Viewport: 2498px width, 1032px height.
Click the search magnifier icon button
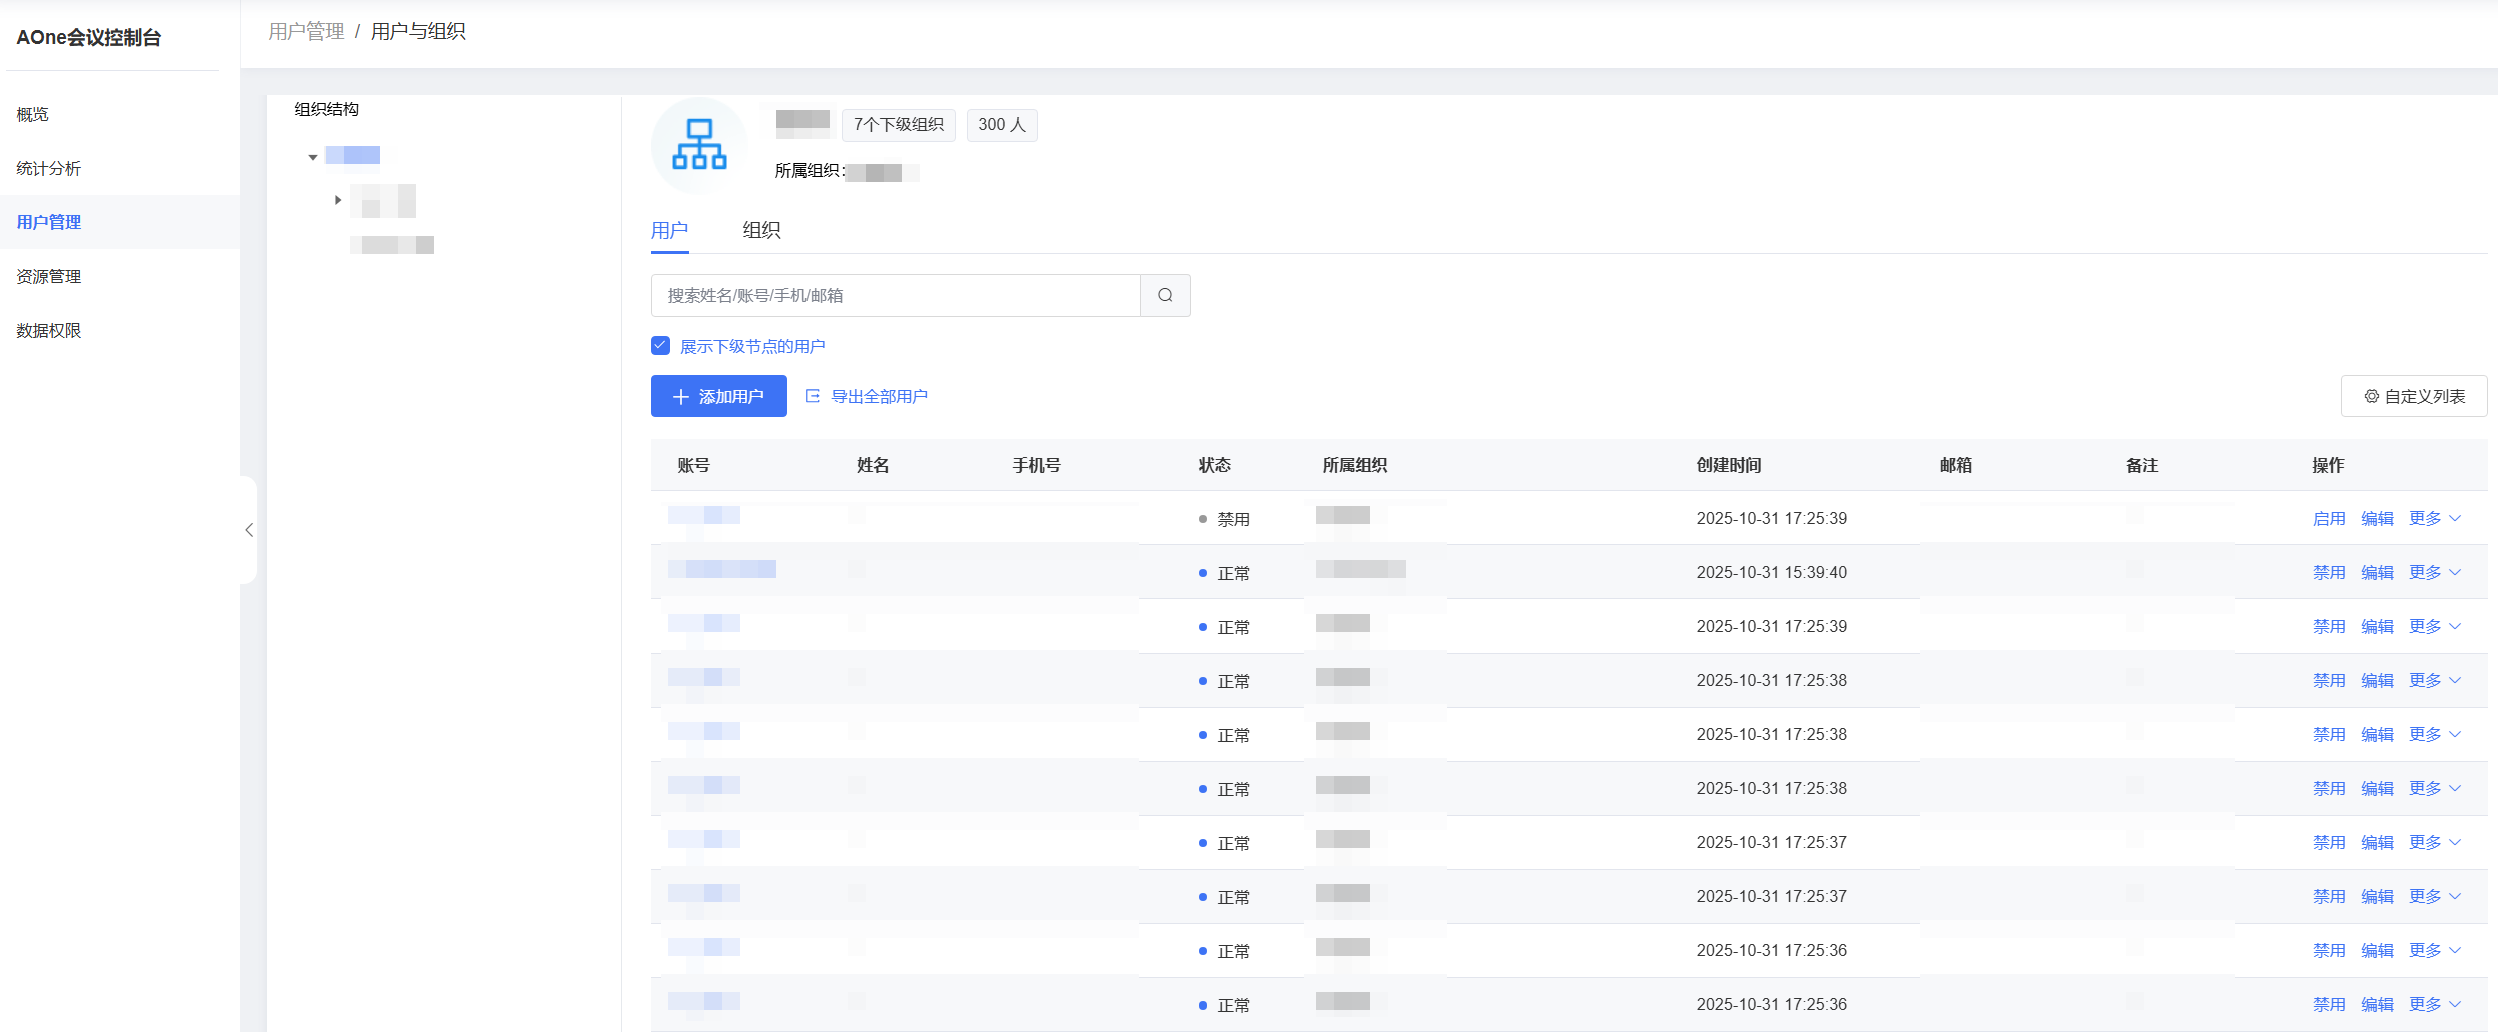coord(1165,295)
